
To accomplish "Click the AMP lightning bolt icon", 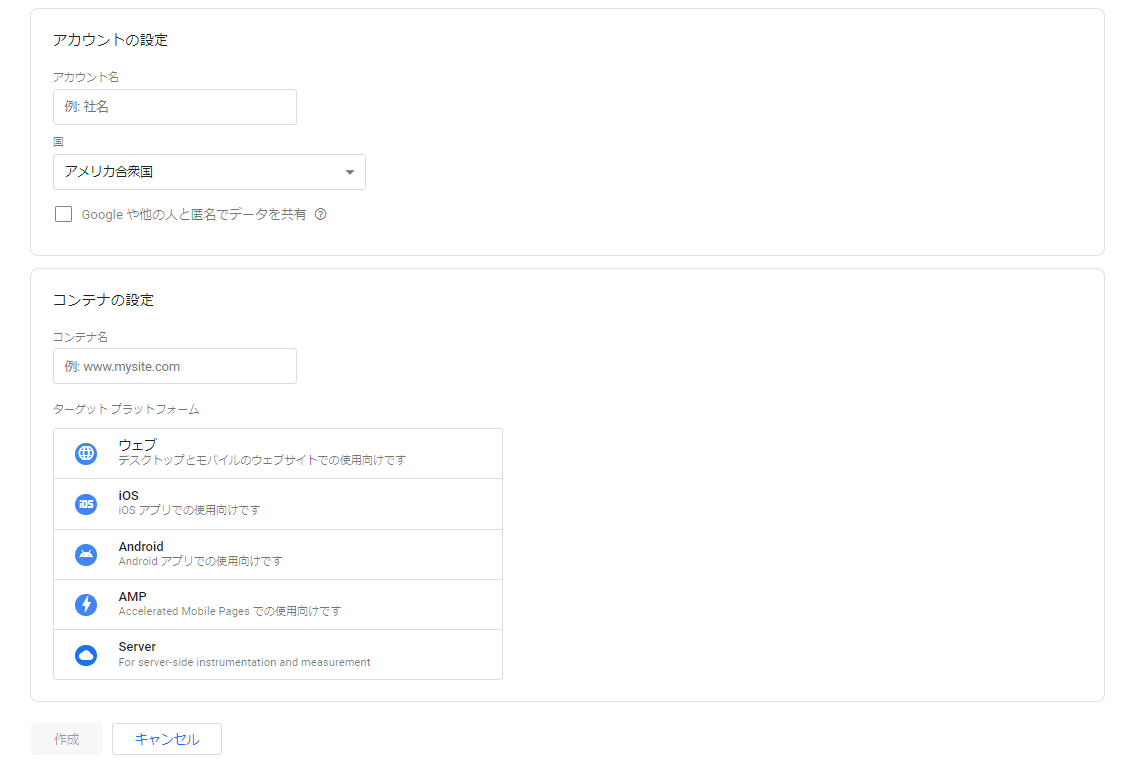I will (86, 605).
